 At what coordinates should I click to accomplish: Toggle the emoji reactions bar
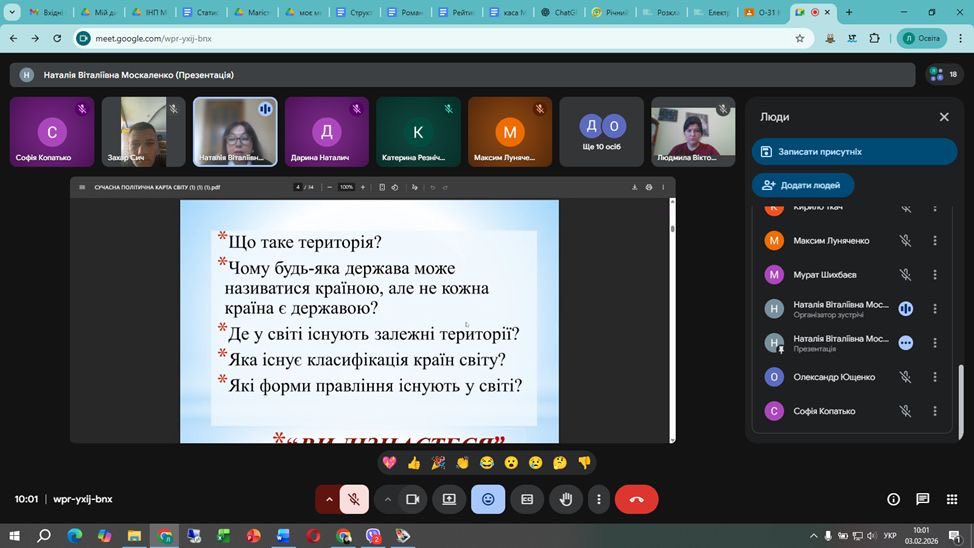pos(488,499)
